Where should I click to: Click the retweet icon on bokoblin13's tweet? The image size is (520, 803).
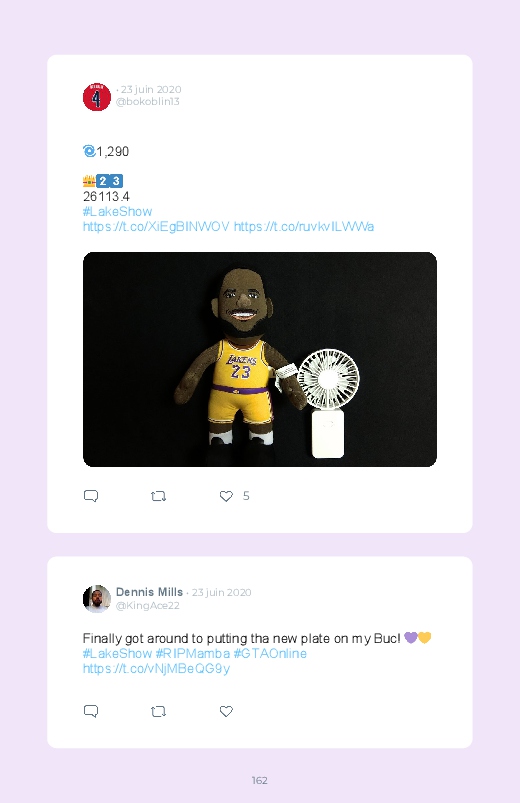pos(158,496)
